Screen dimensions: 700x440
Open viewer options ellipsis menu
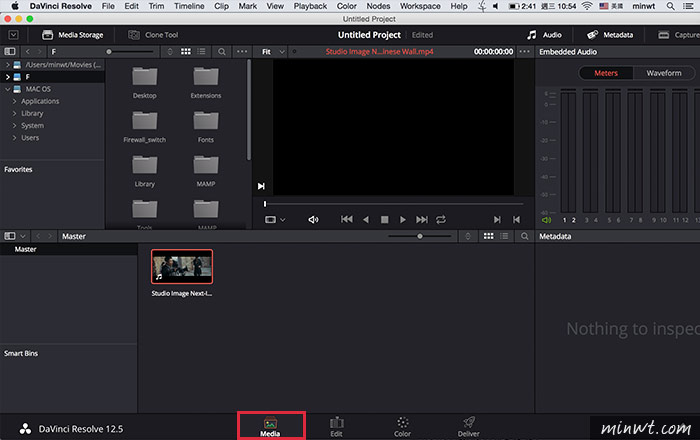tap(525, 52)
